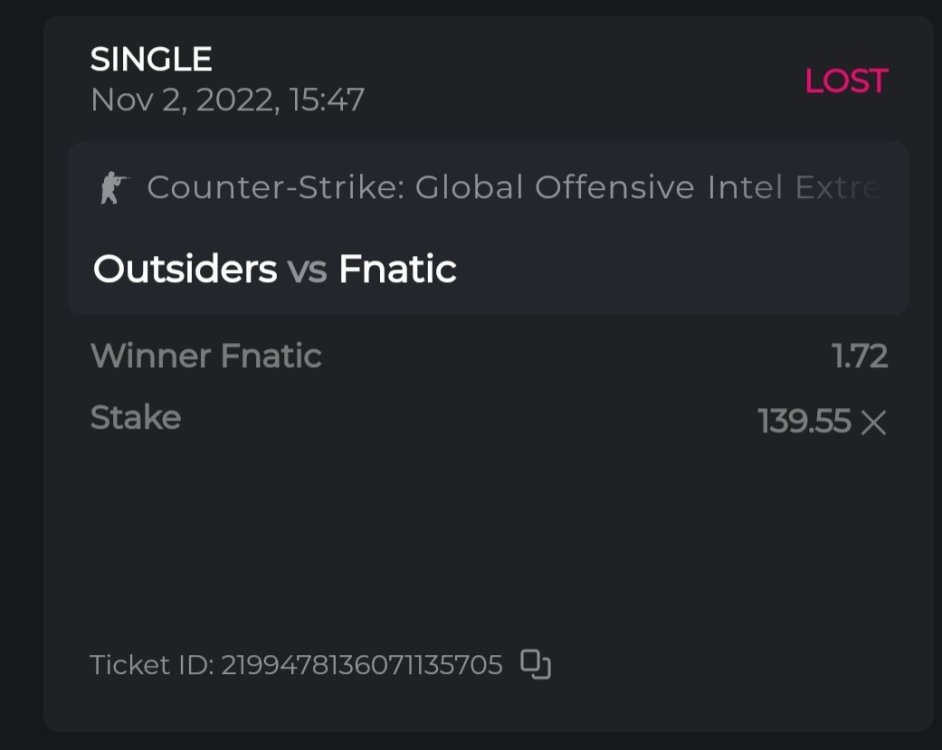Click the X icon beside stake amount
Image resolution: width=942 pixels, height=750 pixels.
tap(874, 423)
